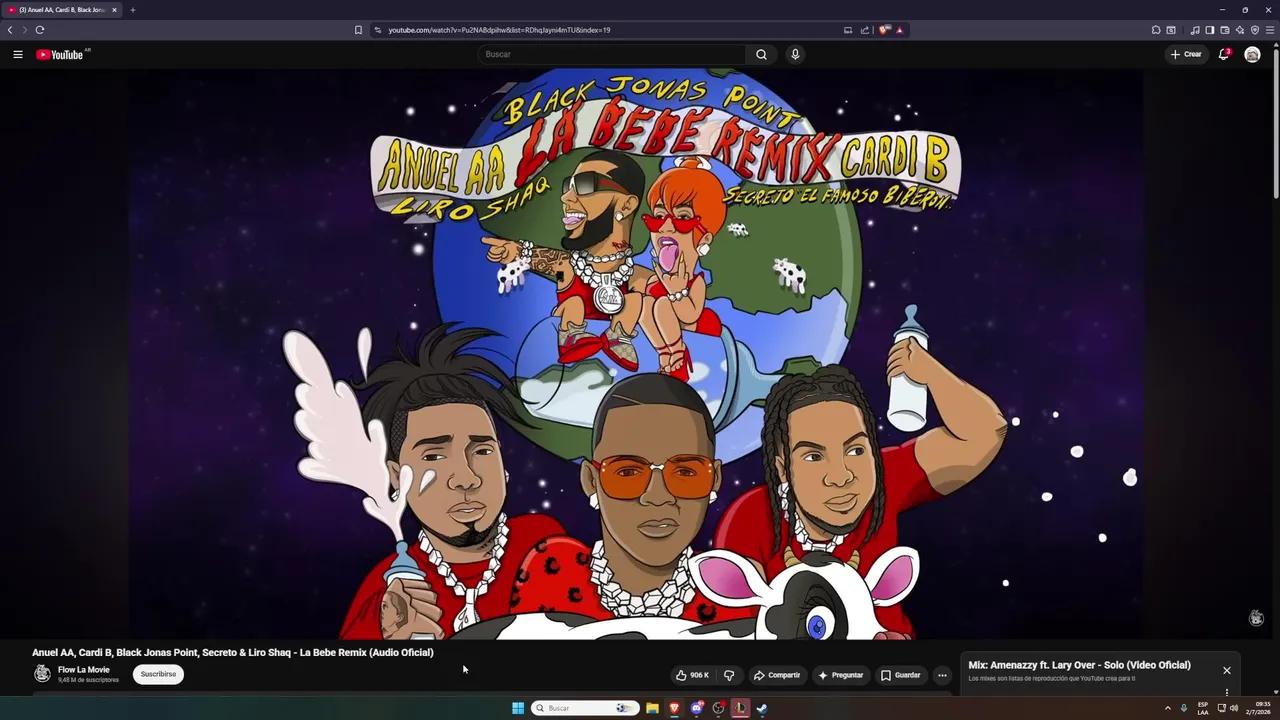Screen dimensions: 1280x720
Task: Open the Flow La Movie channel name
Action: (x=84, y=670)
